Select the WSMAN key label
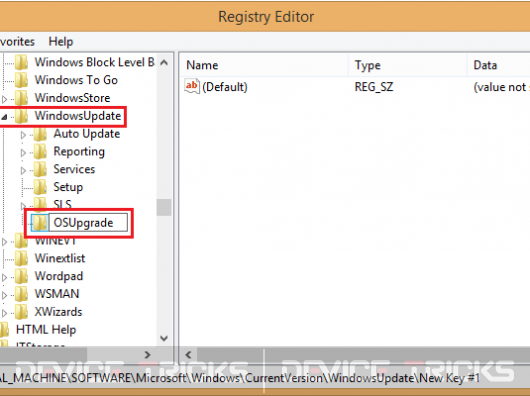Image resolution: width=530 pixels, height=396 pixels. click(57, 294)
